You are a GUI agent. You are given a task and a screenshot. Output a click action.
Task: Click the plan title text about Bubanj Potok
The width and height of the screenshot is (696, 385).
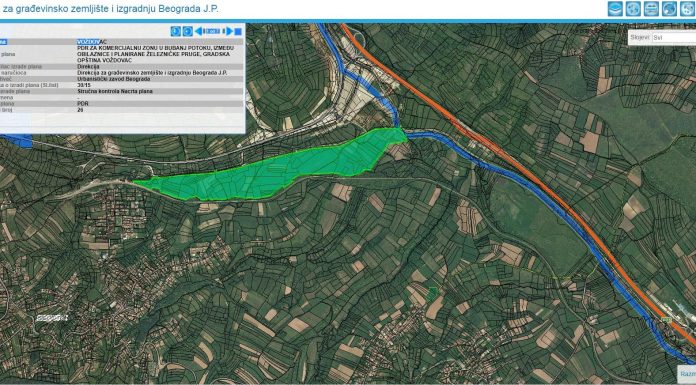coord(154,54)
